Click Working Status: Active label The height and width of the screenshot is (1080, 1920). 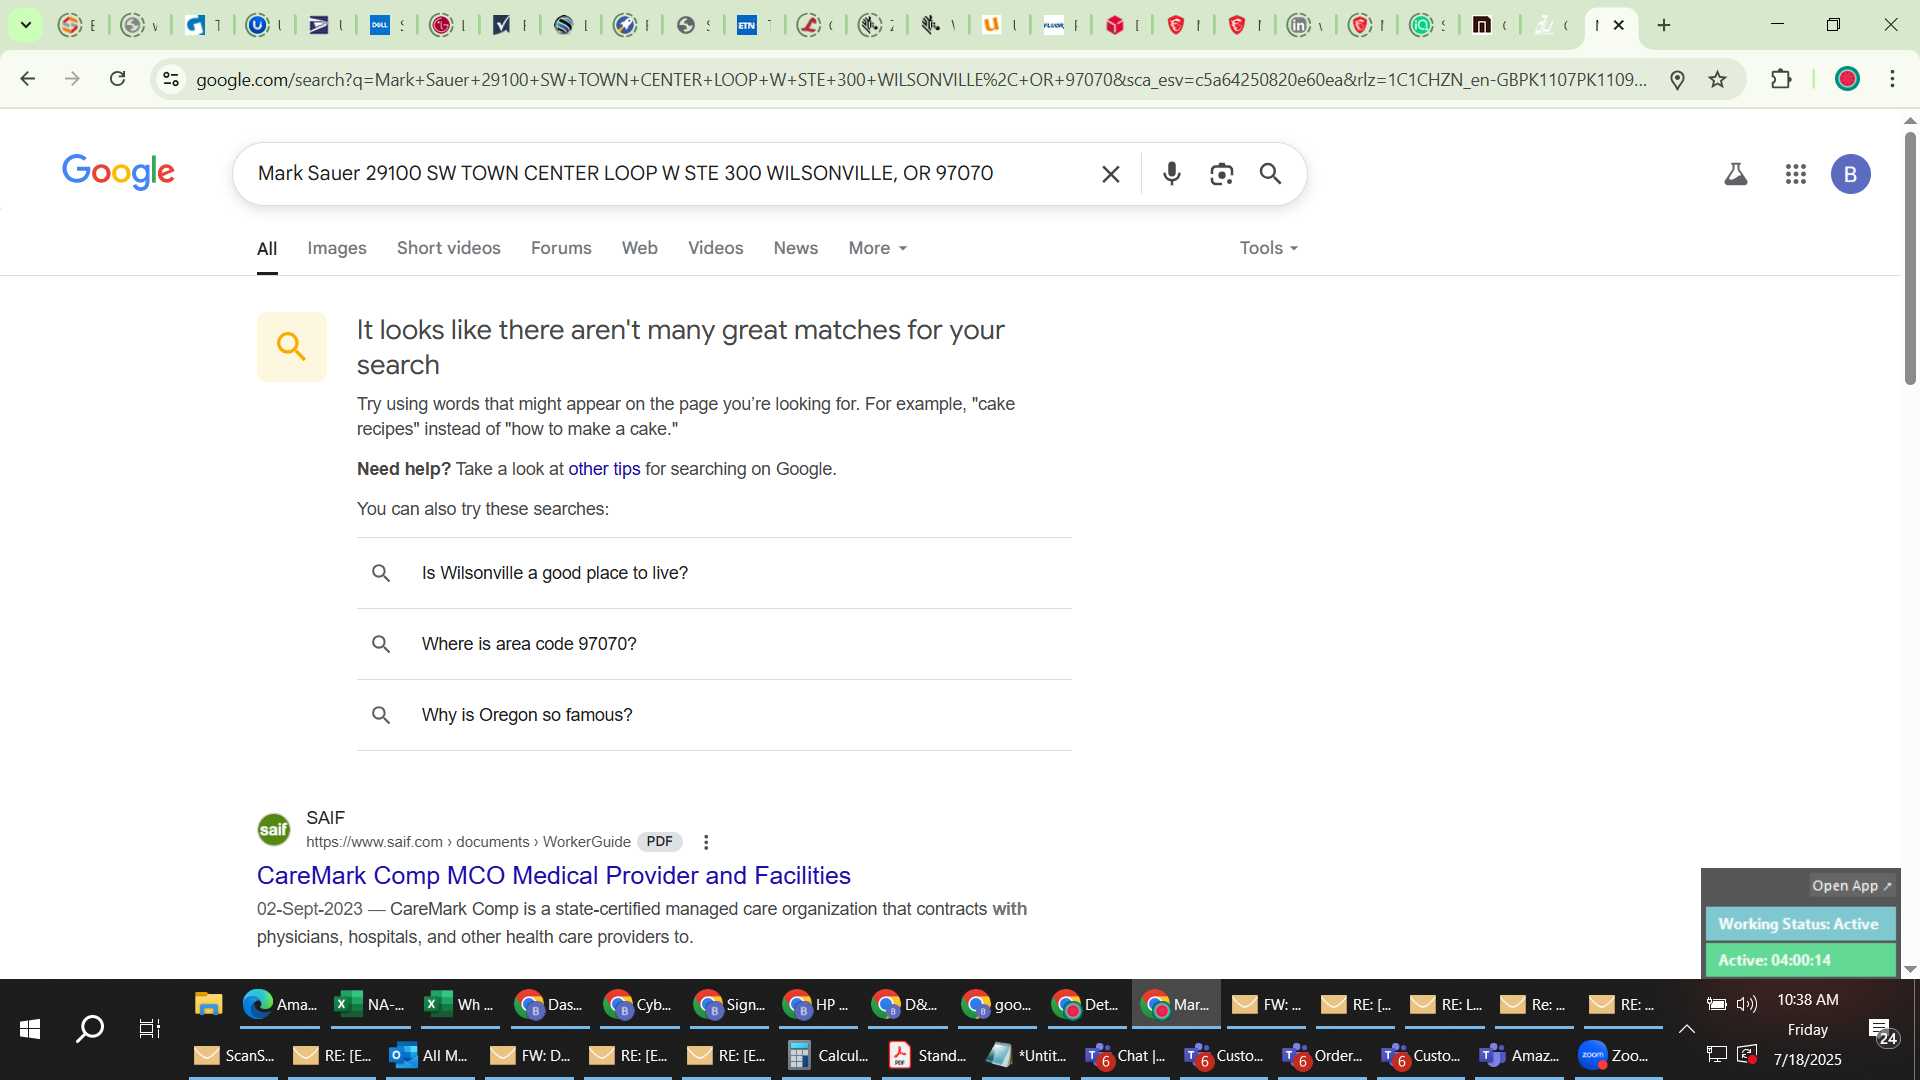click(1799, 924)
